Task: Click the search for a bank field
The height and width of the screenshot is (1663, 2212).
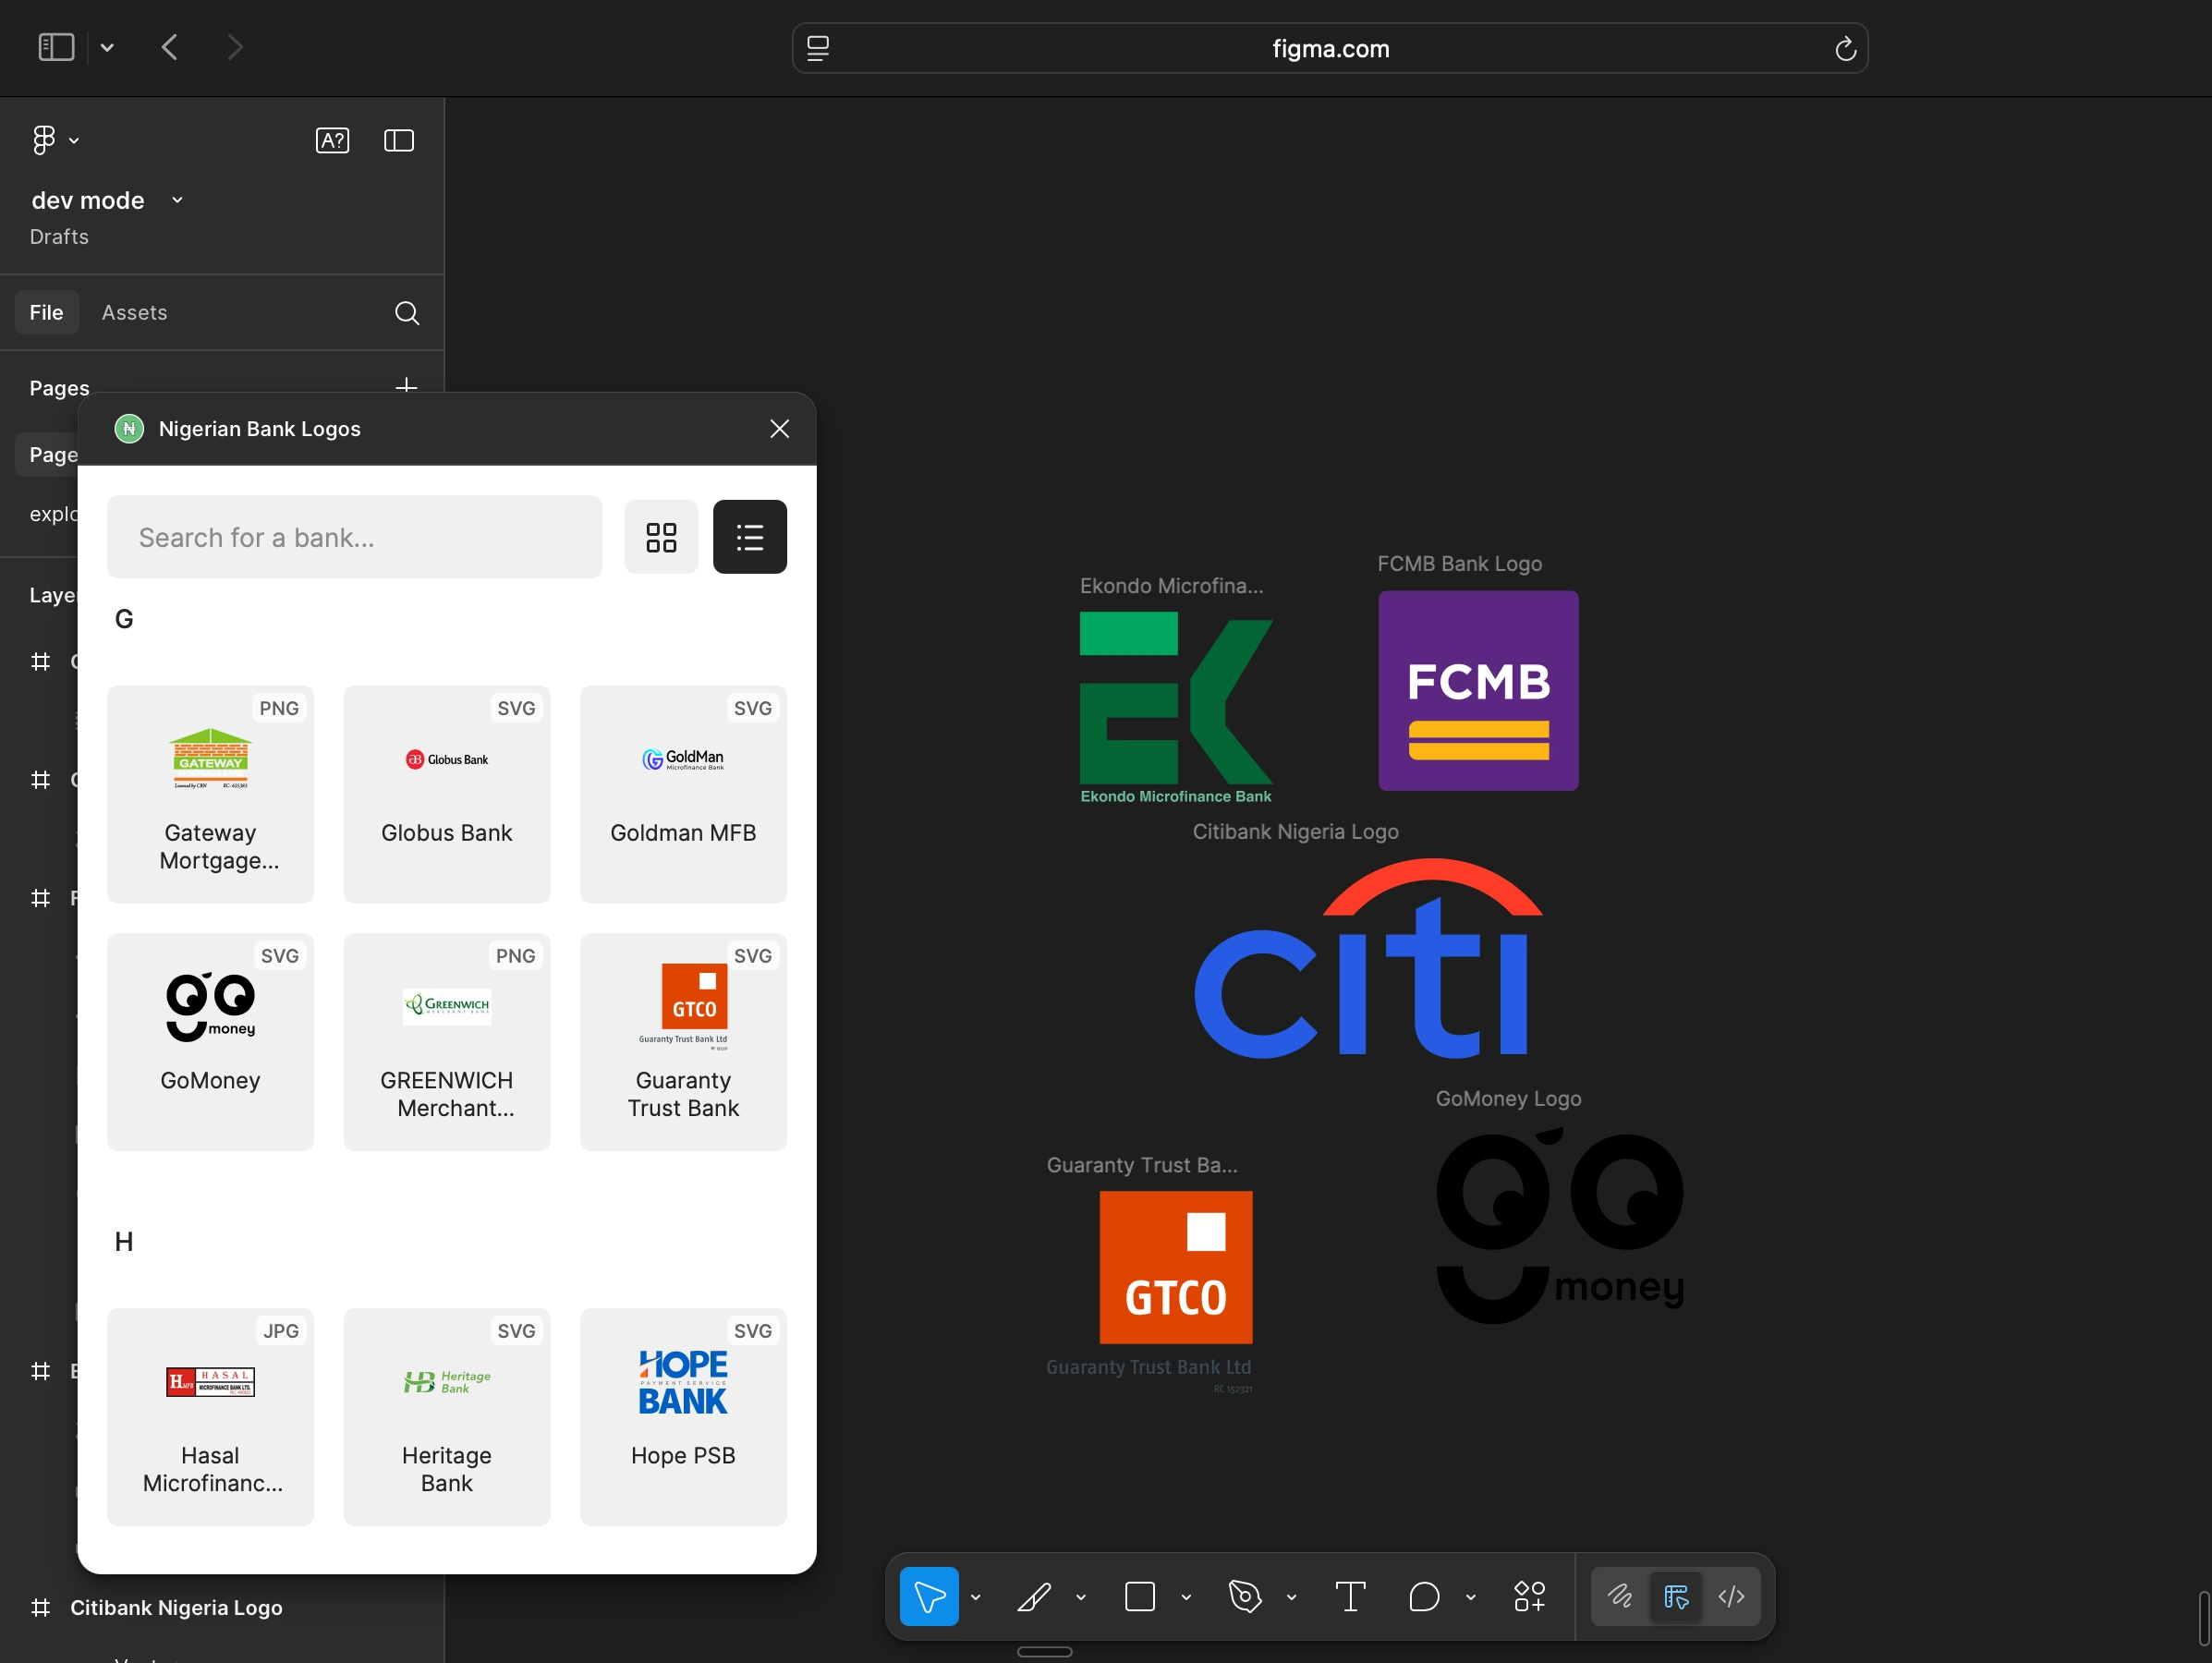Action: coord(355,537)
